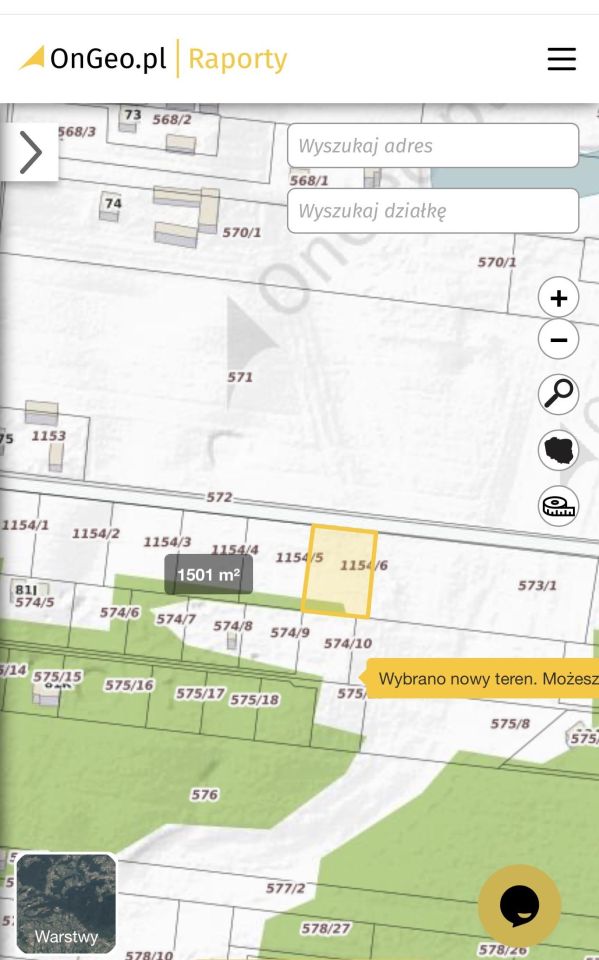Image resolution: width=599 pixels, height=960 pixels.
Task: Select parcel 571 on the map
Action: [239, 377]
